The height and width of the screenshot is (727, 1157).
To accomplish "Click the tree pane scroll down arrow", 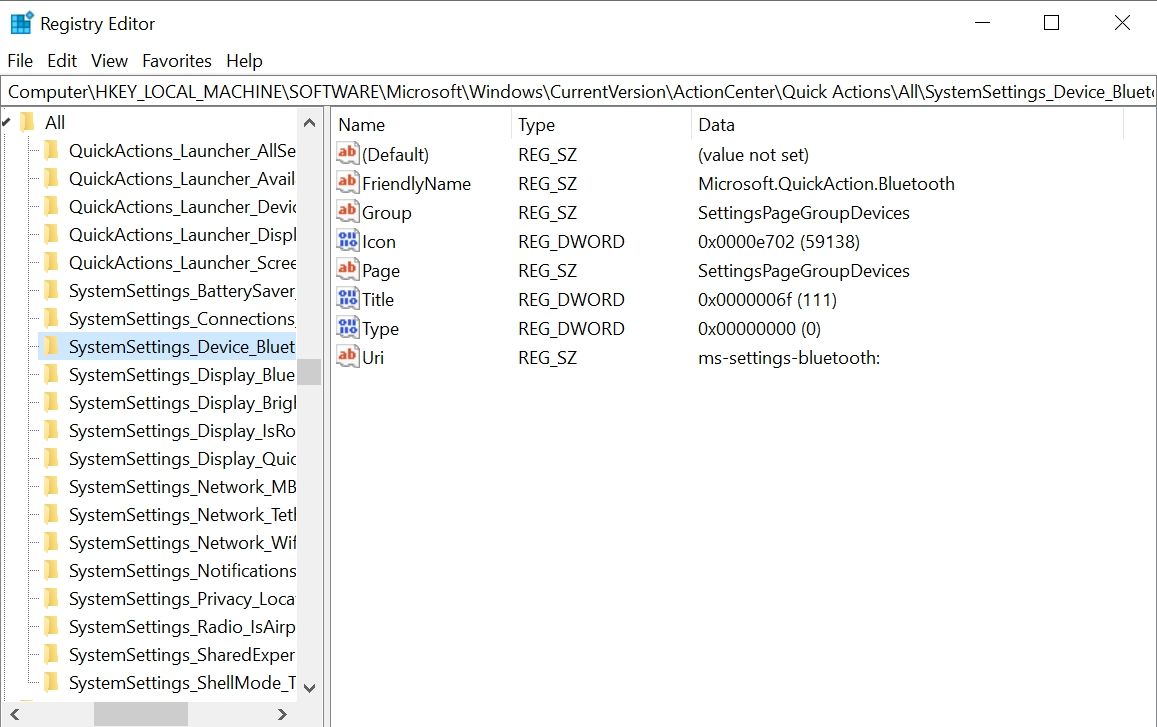I will (x=310, y=688).
